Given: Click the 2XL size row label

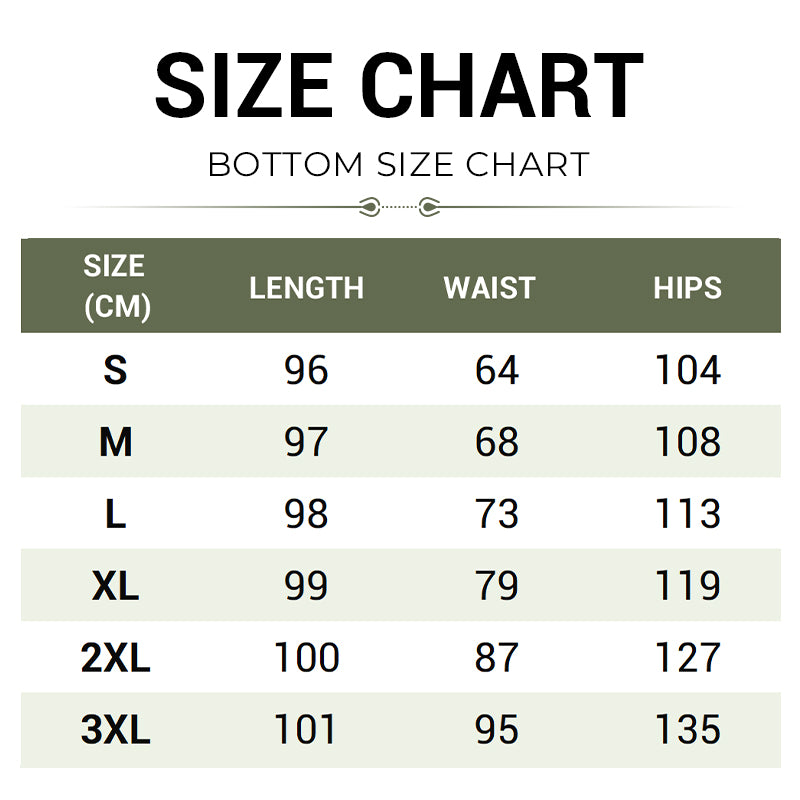Looking at the screenshot, I should point(115,658).
